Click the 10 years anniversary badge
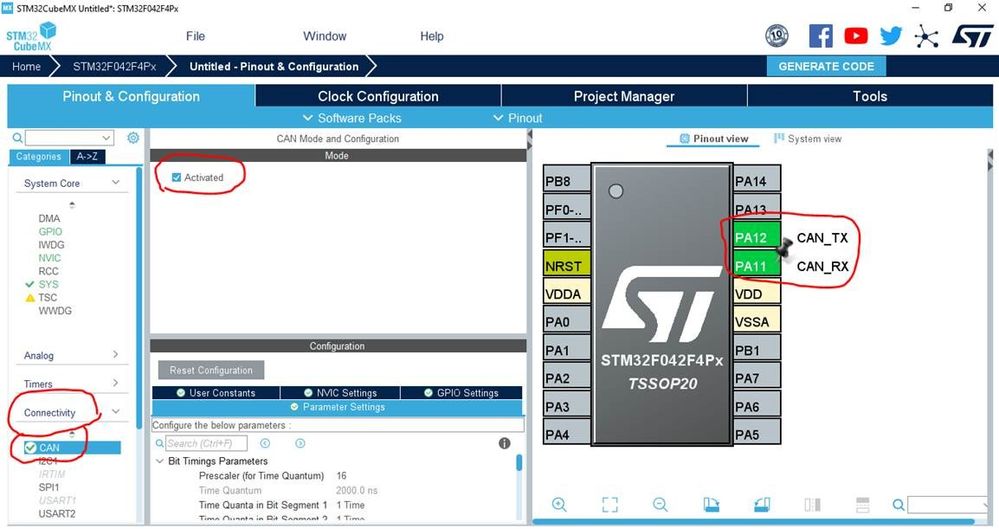999x529 pixels. point(777,36)
